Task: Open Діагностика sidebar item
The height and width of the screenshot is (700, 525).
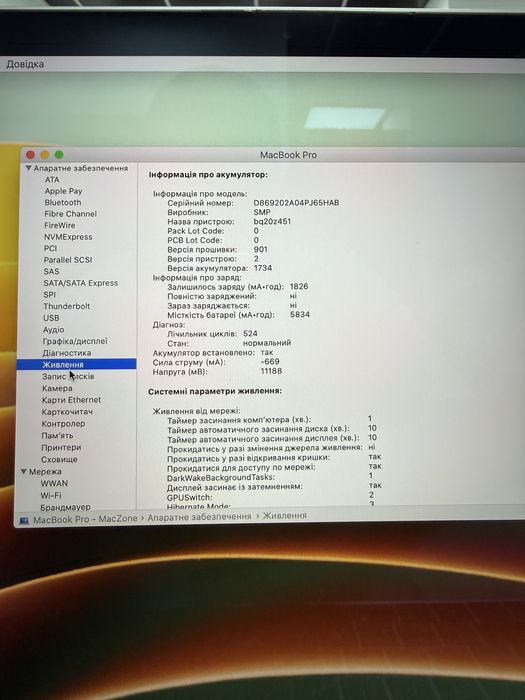Action: [x=67, y=353]
